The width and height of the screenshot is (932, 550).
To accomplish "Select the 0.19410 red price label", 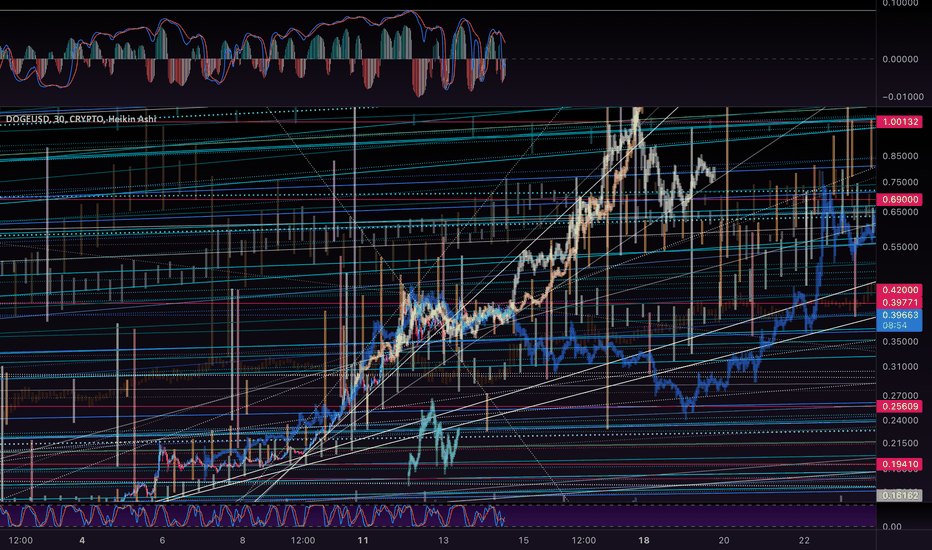I will (x=899, y=464).
